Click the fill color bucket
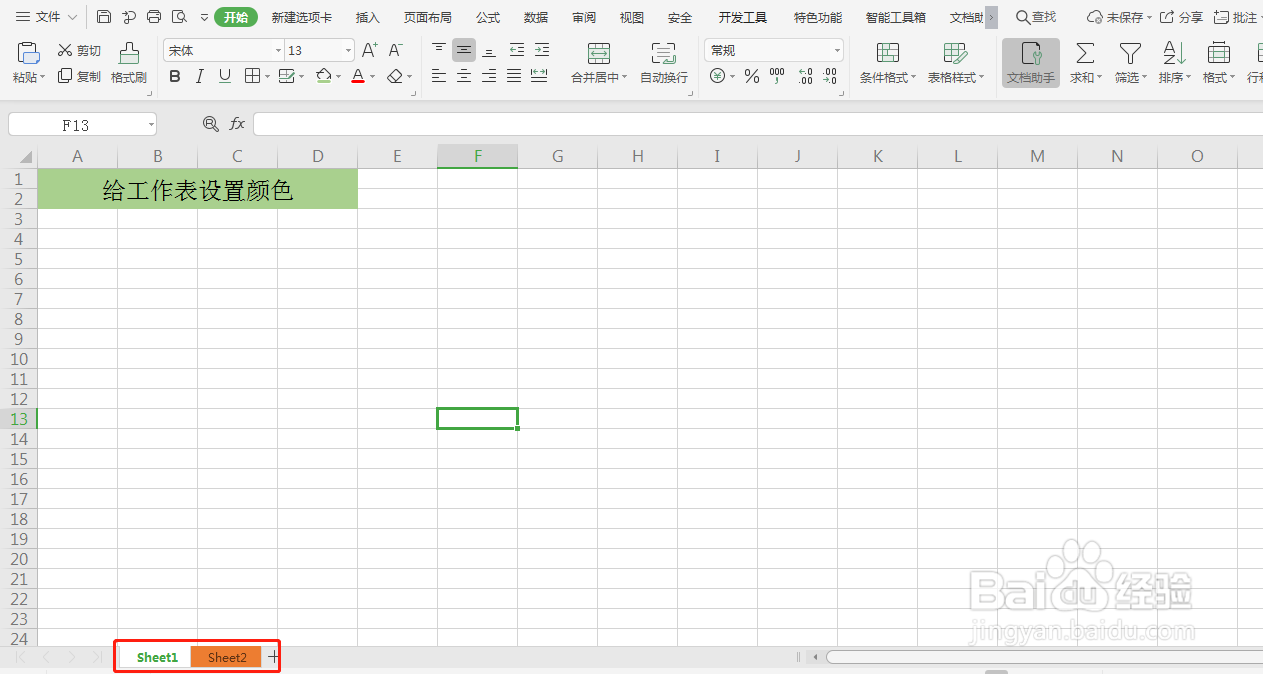The height and width of the screenshot is (674, 1263). click(x=323, y=76)
